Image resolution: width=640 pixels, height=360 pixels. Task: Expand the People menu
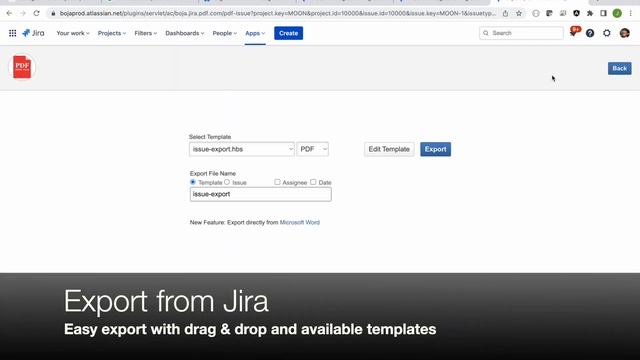point(224,33)
